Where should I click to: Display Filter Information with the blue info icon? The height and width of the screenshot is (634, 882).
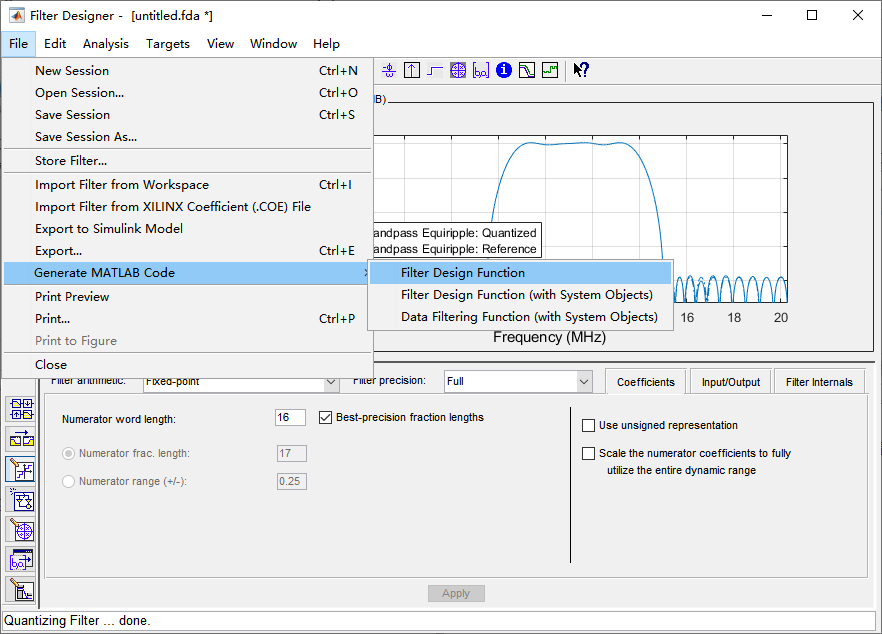(x=504, y=70)
